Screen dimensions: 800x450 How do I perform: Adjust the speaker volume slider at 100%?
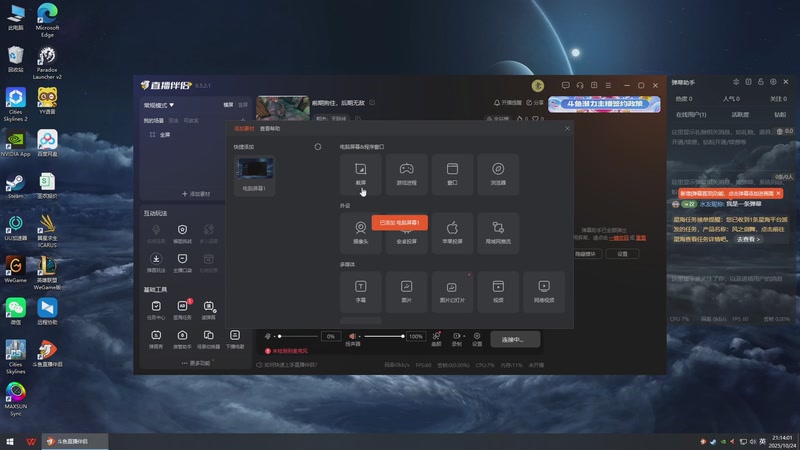(384, 336)
